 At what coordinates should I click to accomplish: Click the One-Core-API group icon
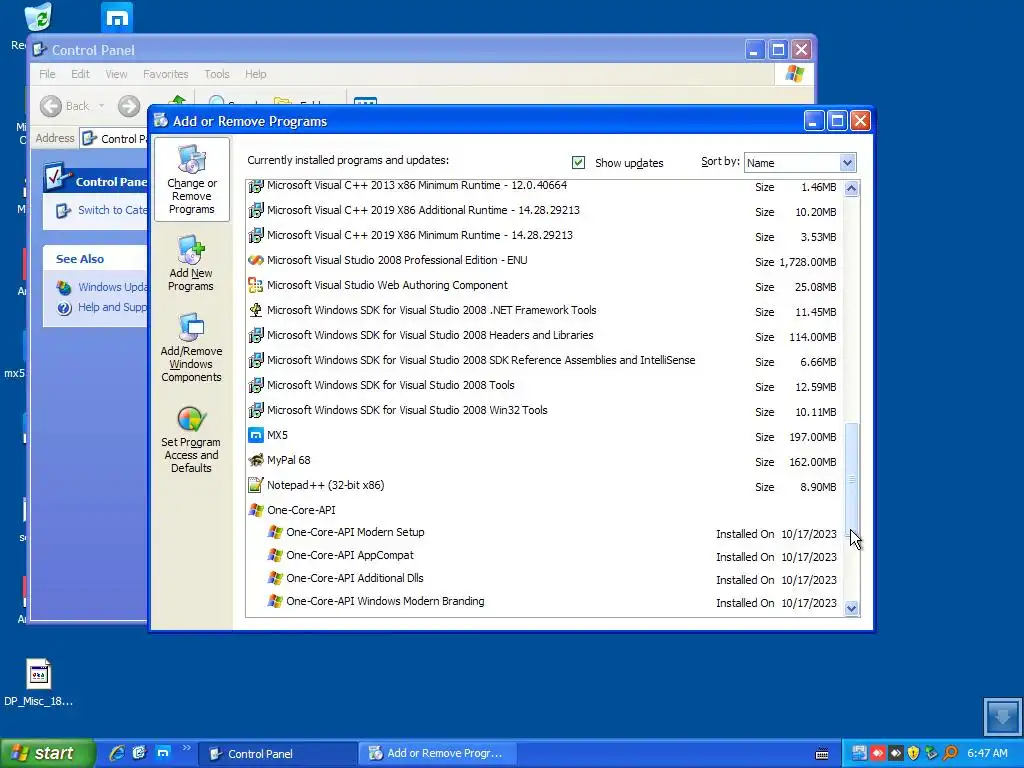point(255,509)
